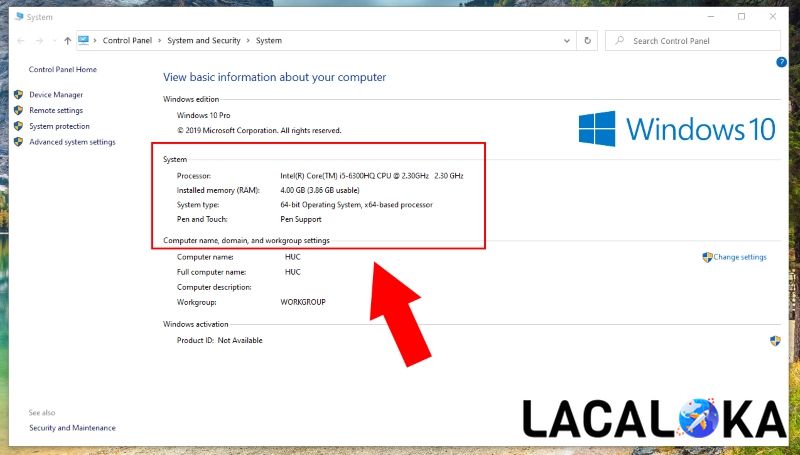Open Remote settings

point(56,110)
